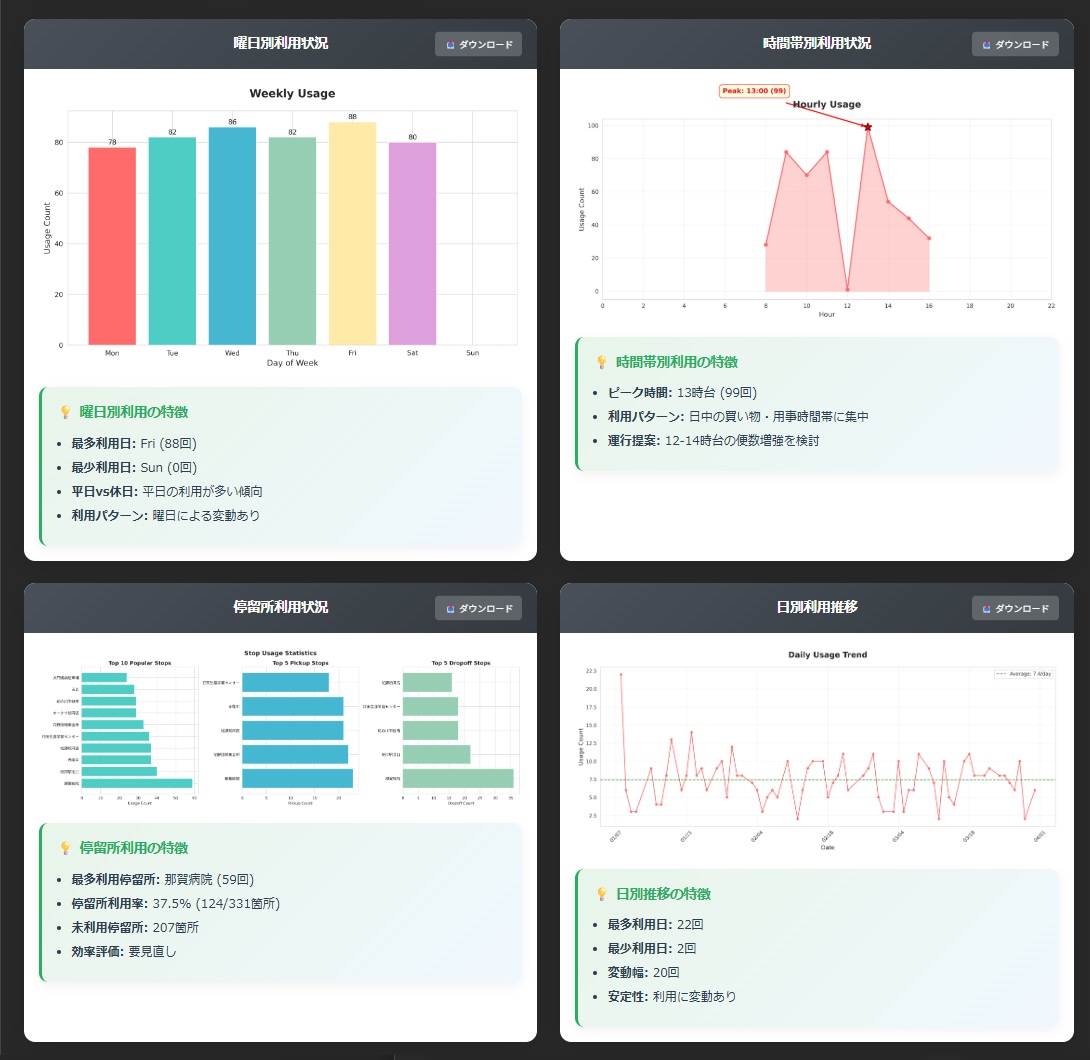
Task: Click the blue Wed bar labeled 86
Action: click(232, 236)
